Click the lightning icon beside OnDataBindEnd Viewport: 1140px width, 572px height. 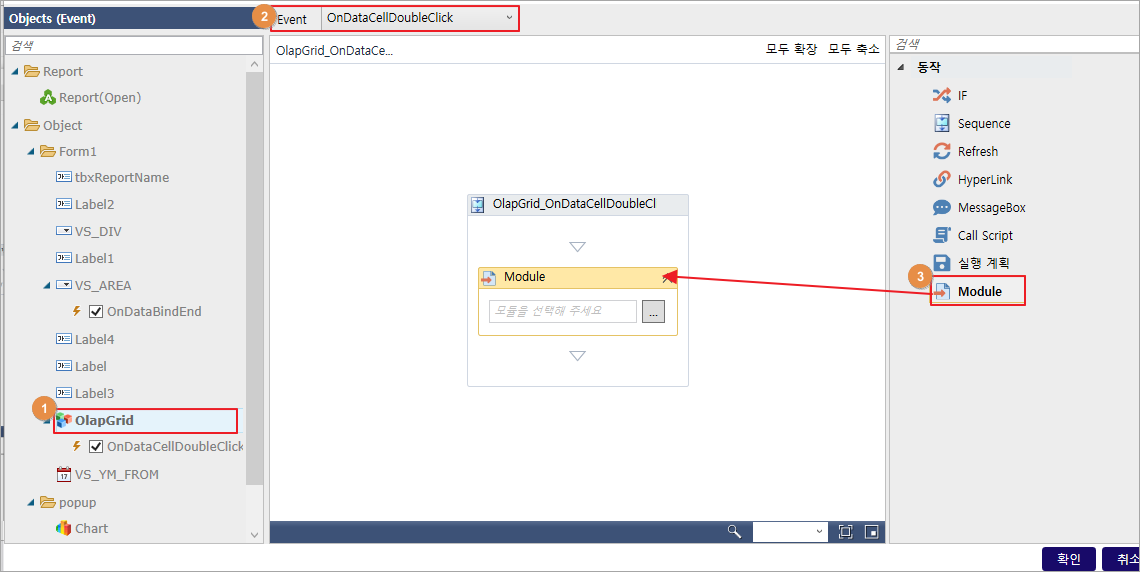coord(76,311)
